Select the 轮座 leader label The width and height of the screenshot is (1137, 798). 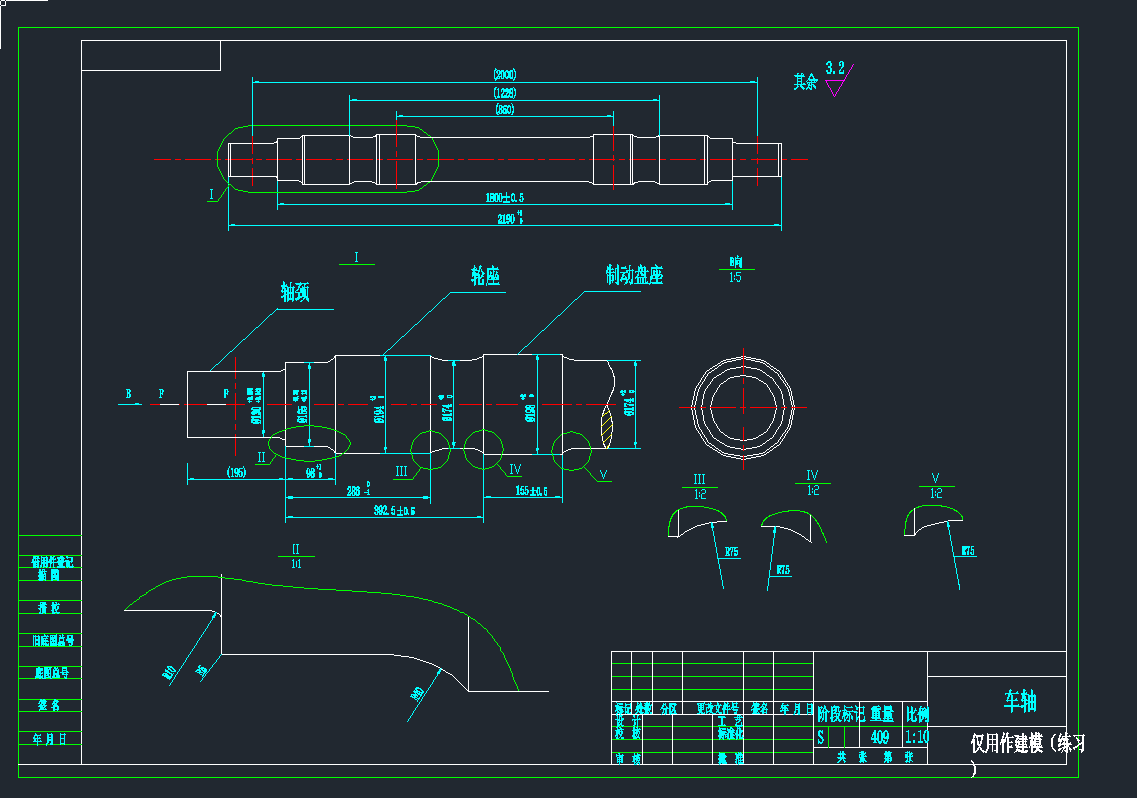(x=485, y=276)
